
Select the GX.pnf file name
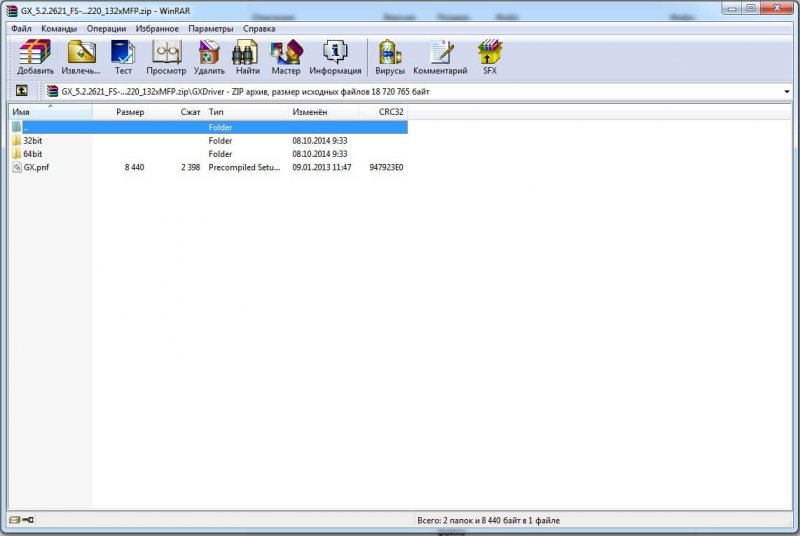[x=36, y=167]
